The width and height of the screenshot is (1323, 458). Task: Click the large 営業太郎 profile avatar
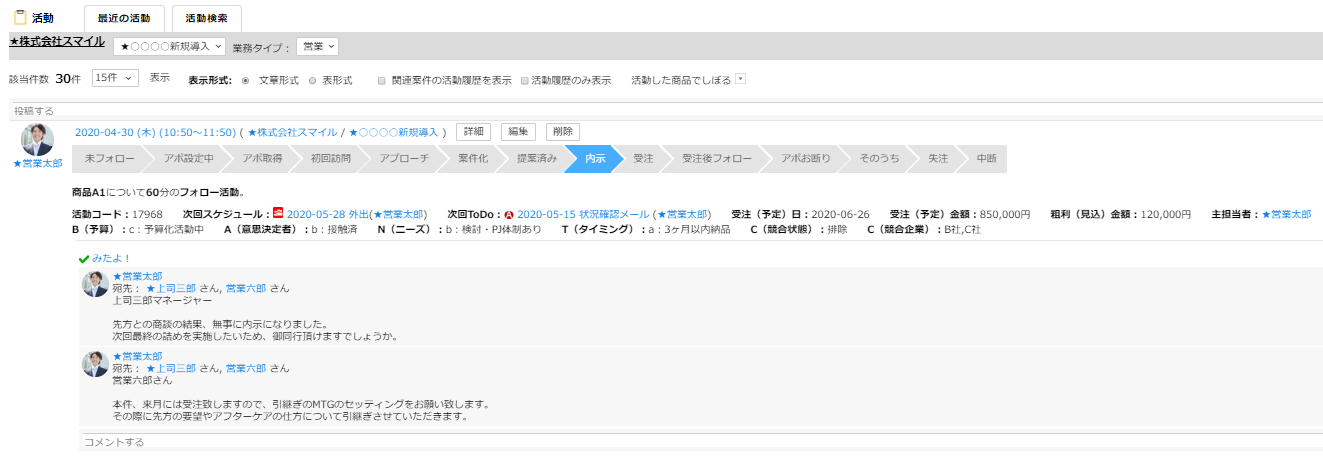tap(37, 140)
